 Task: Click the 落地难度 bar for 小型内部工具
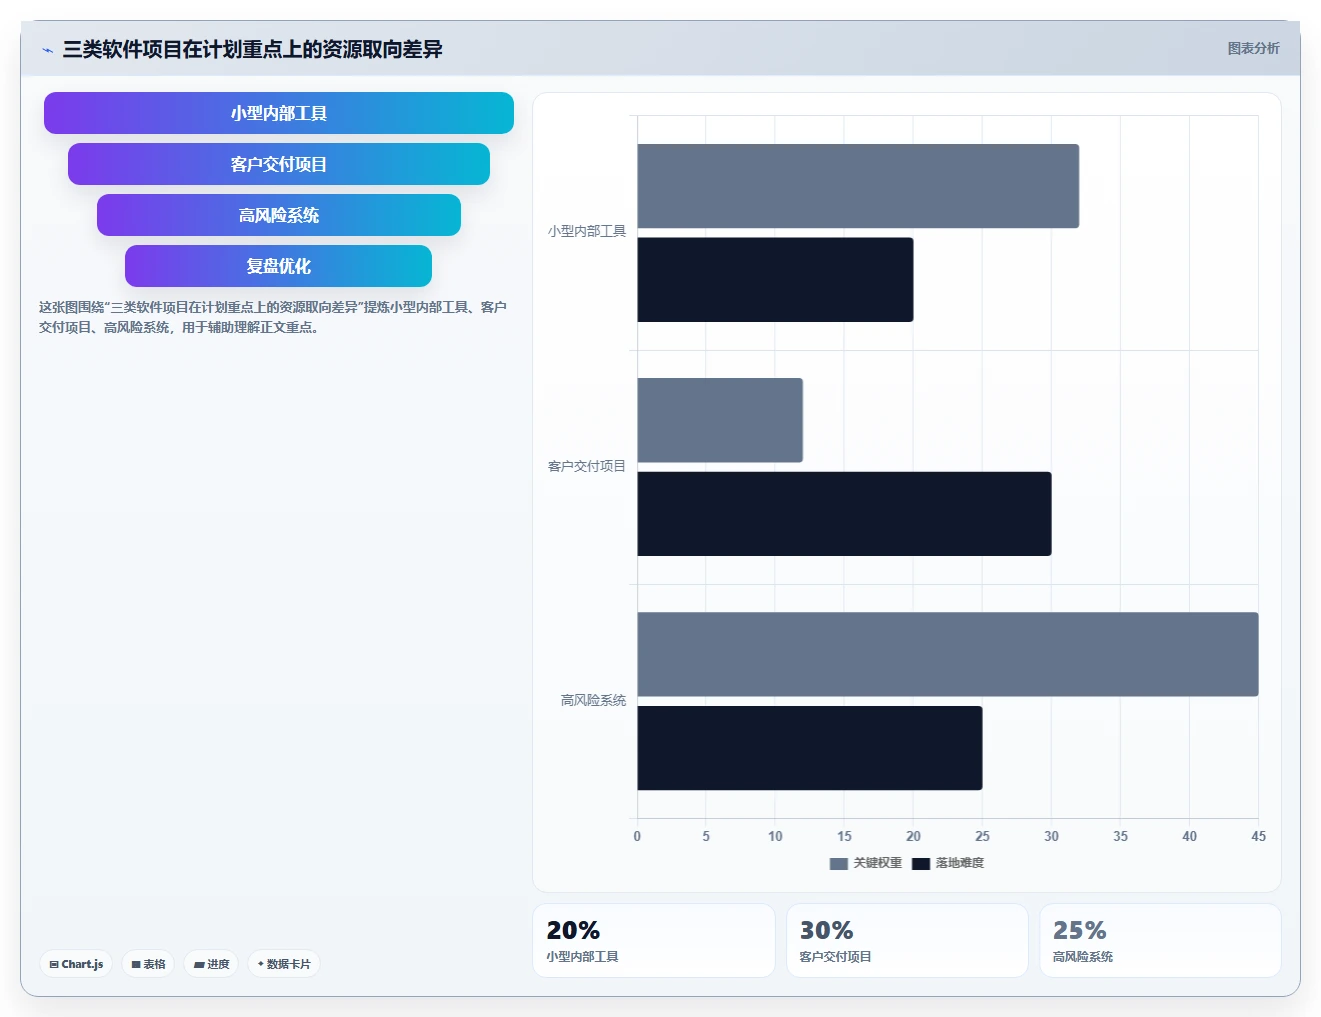click(x=775, y=280)
